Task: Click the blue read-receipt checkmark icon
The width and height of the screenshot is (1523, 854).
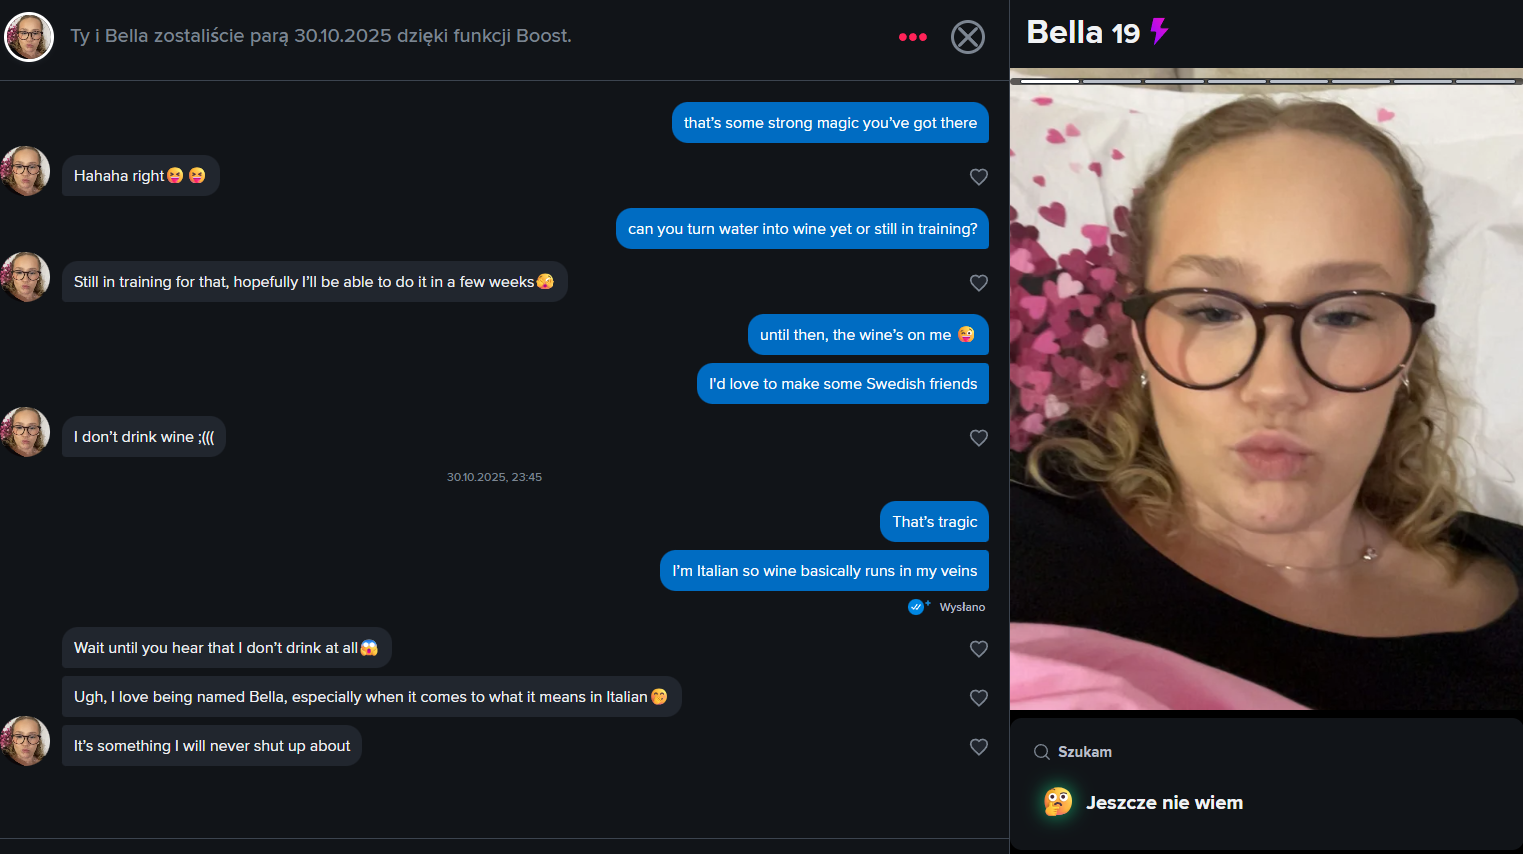Action: click(916, 607)
